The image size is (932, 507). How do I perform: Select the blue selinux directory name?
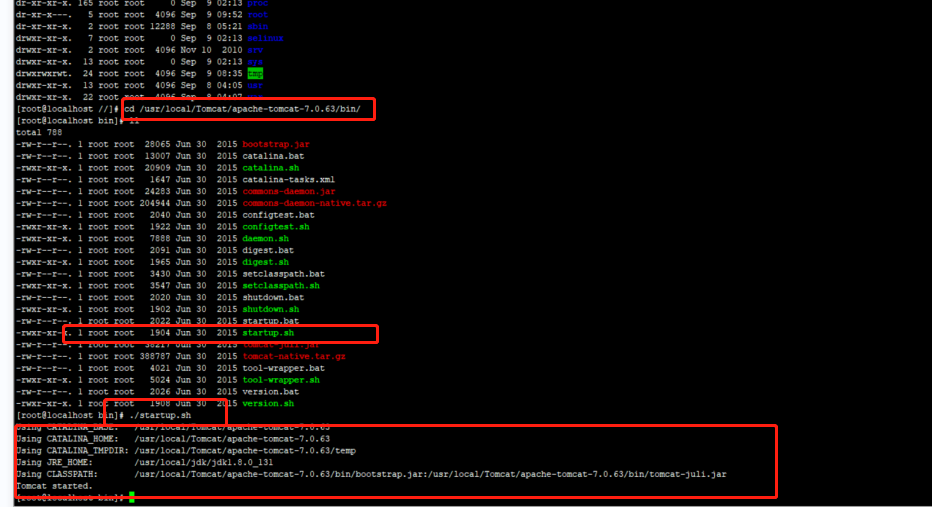tap(265, 38)
